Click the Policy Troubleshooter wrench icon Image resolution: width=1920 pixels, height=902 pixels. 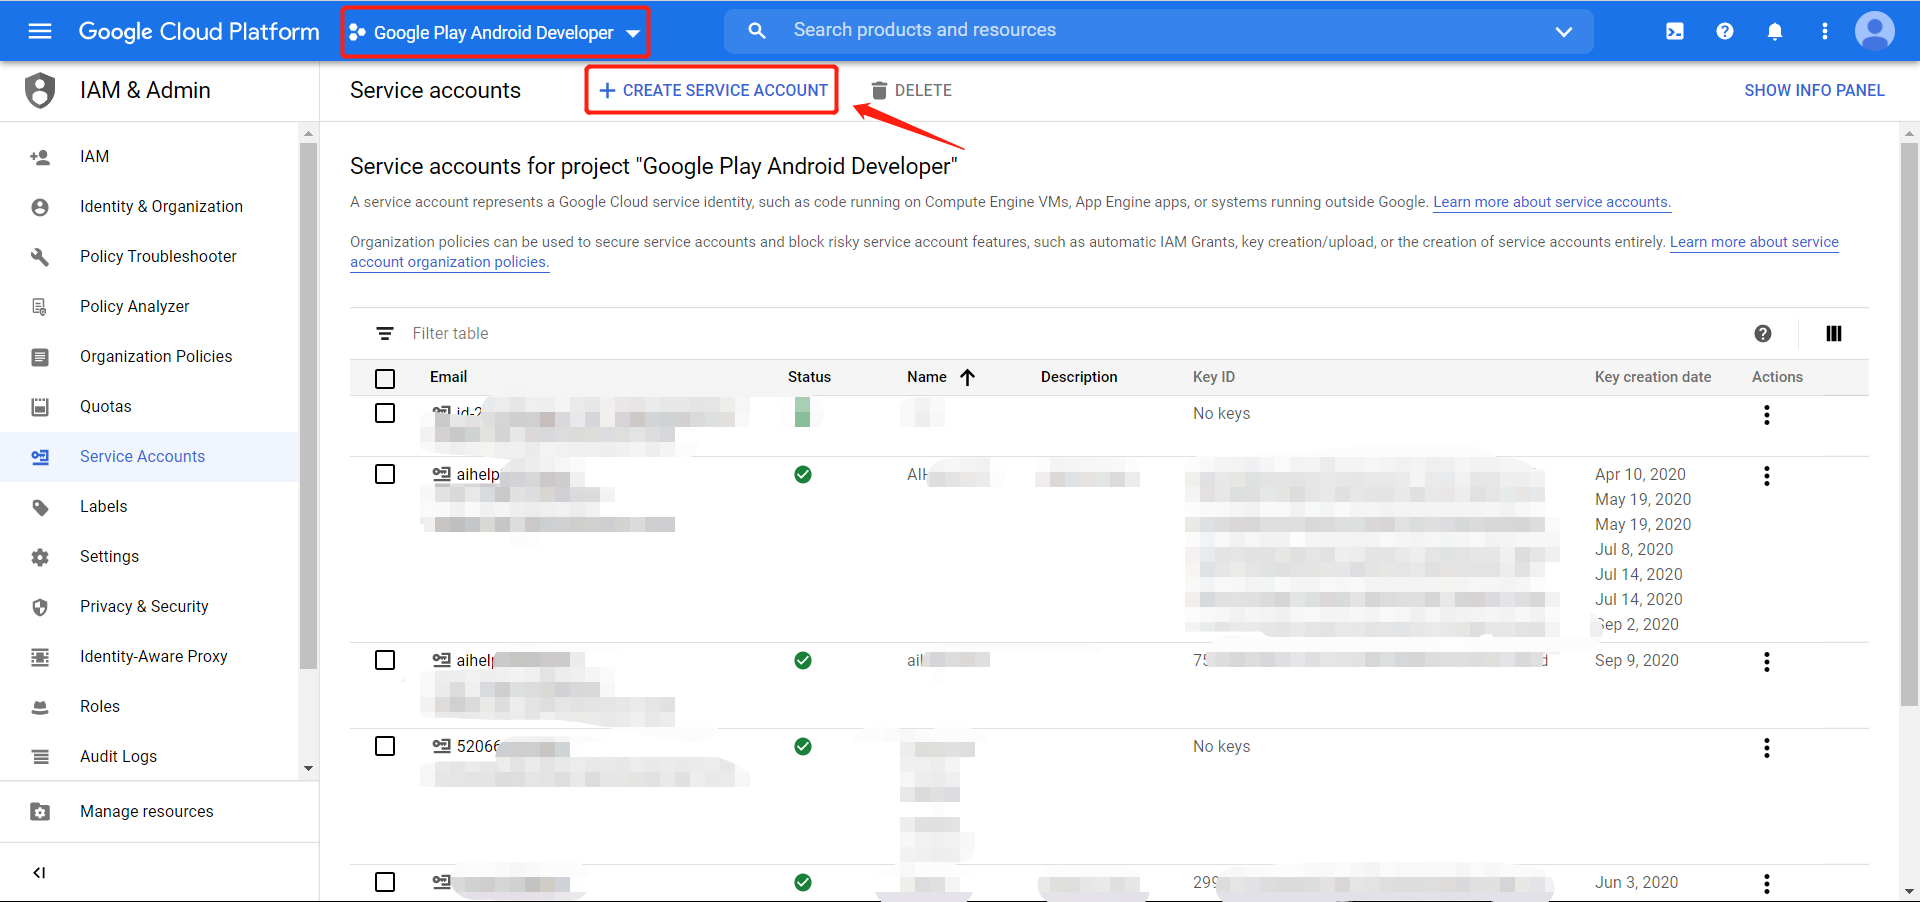40,257
